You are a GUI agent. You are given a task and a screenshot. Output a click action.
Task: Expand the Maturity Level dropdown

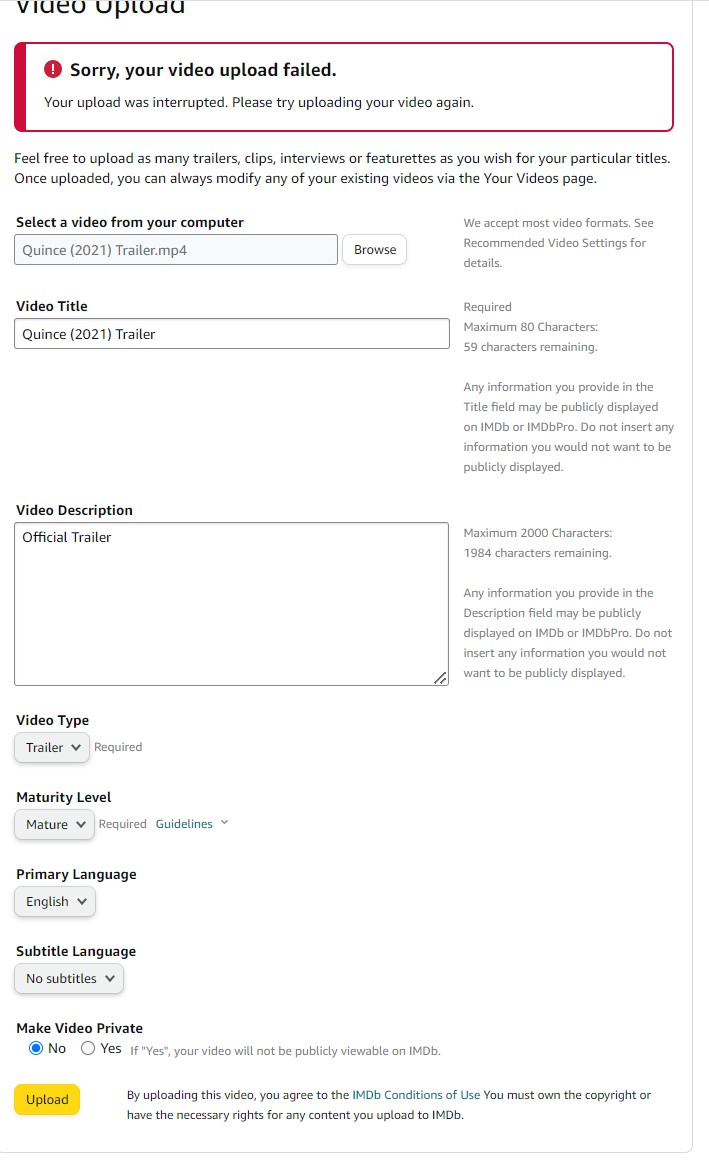pos(55,824)
